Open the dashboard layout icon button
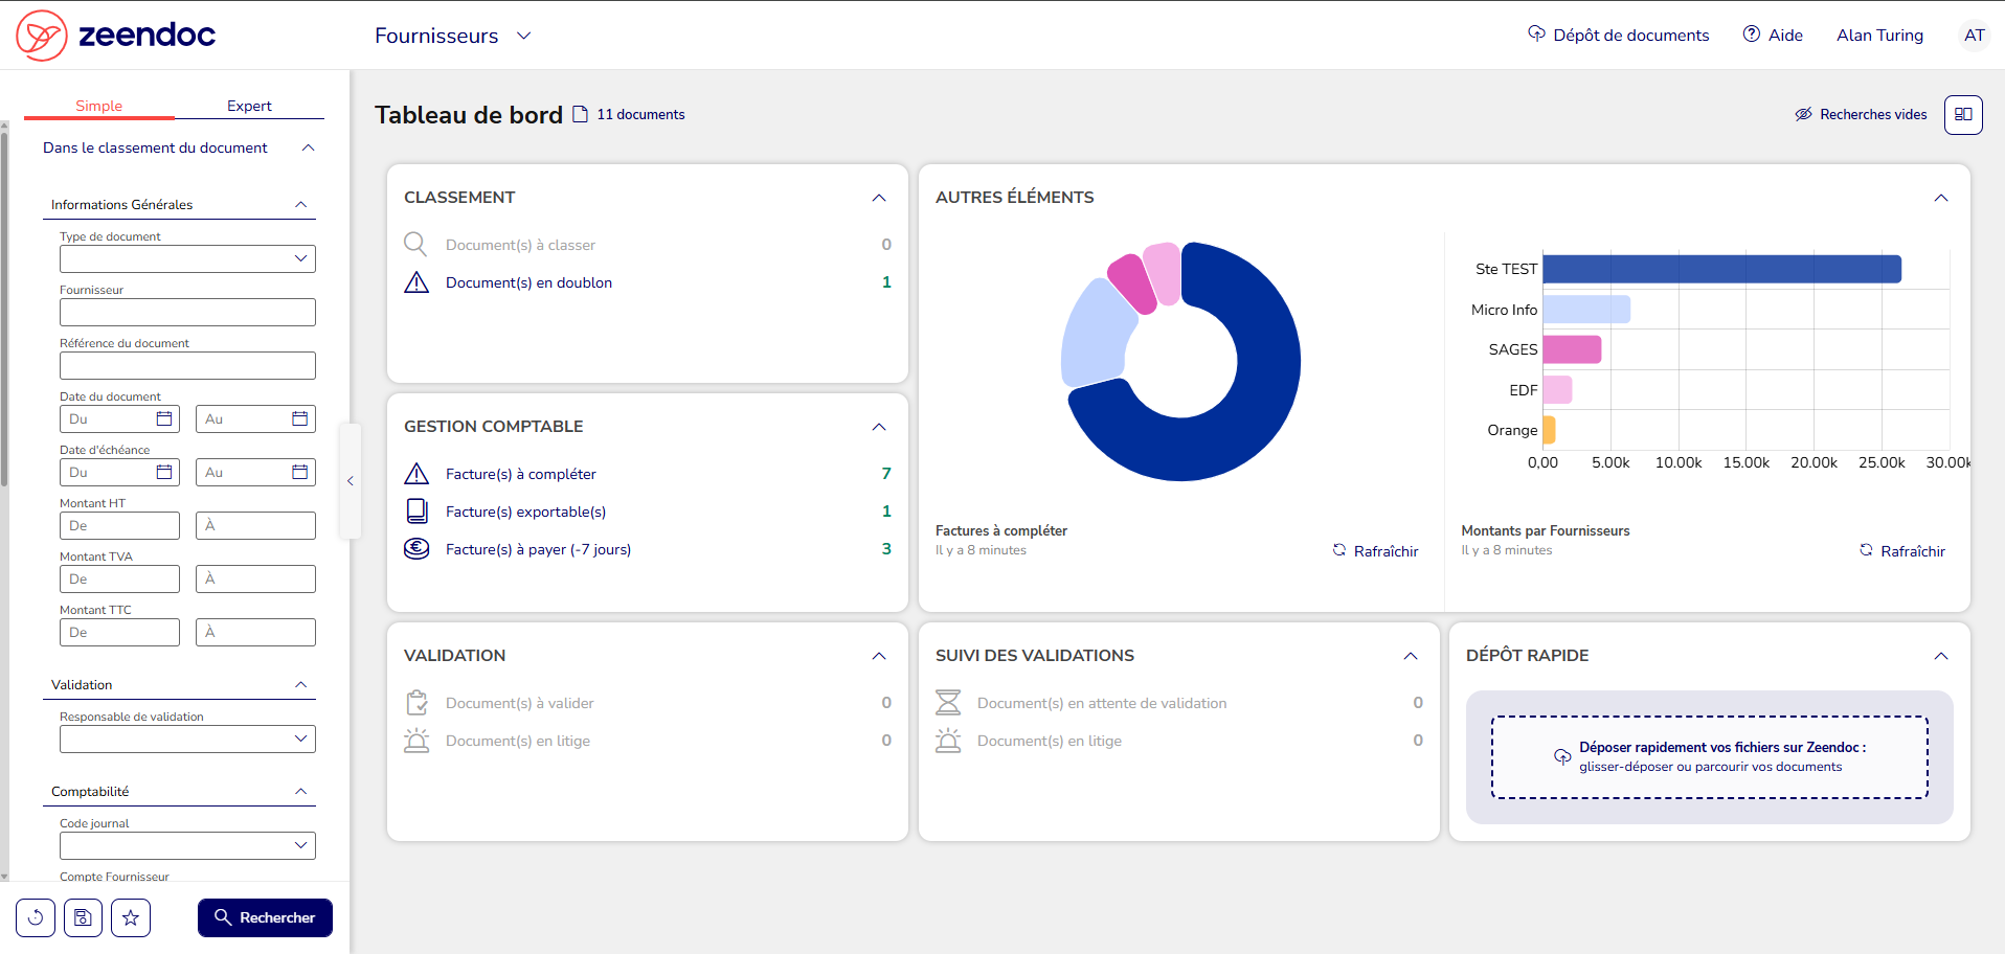The image size is (2005, 954). [x=1963, y=114]
